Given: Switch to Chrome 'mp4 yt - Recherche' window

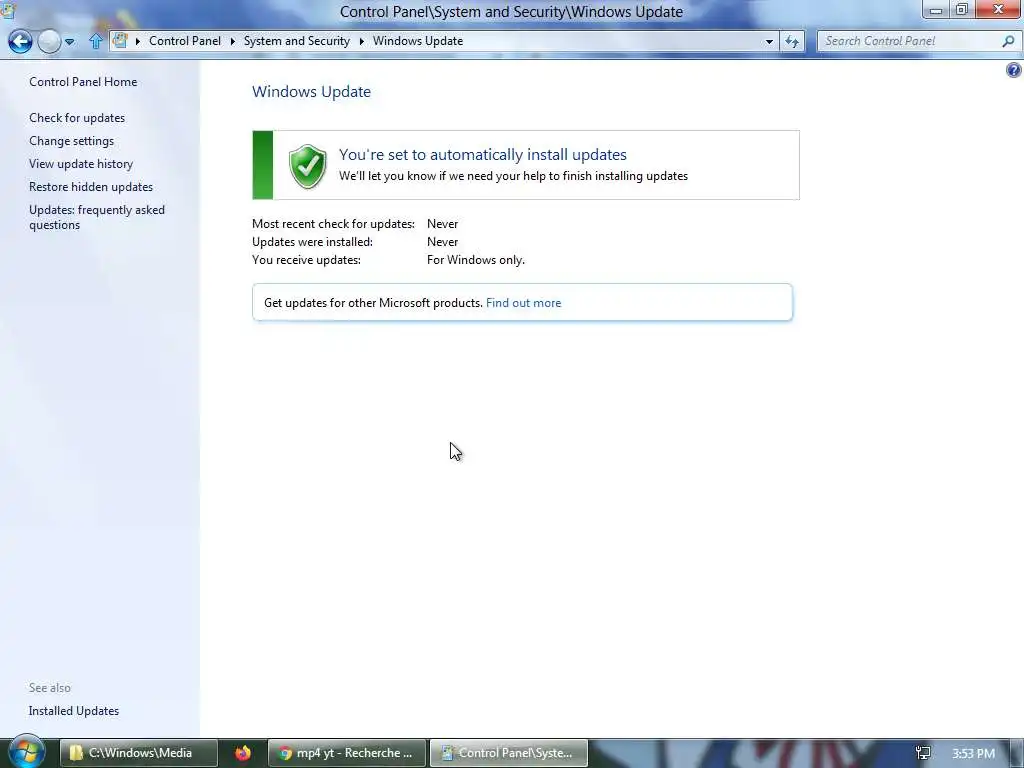Looking at the screenshot, I should click(347, 753).
